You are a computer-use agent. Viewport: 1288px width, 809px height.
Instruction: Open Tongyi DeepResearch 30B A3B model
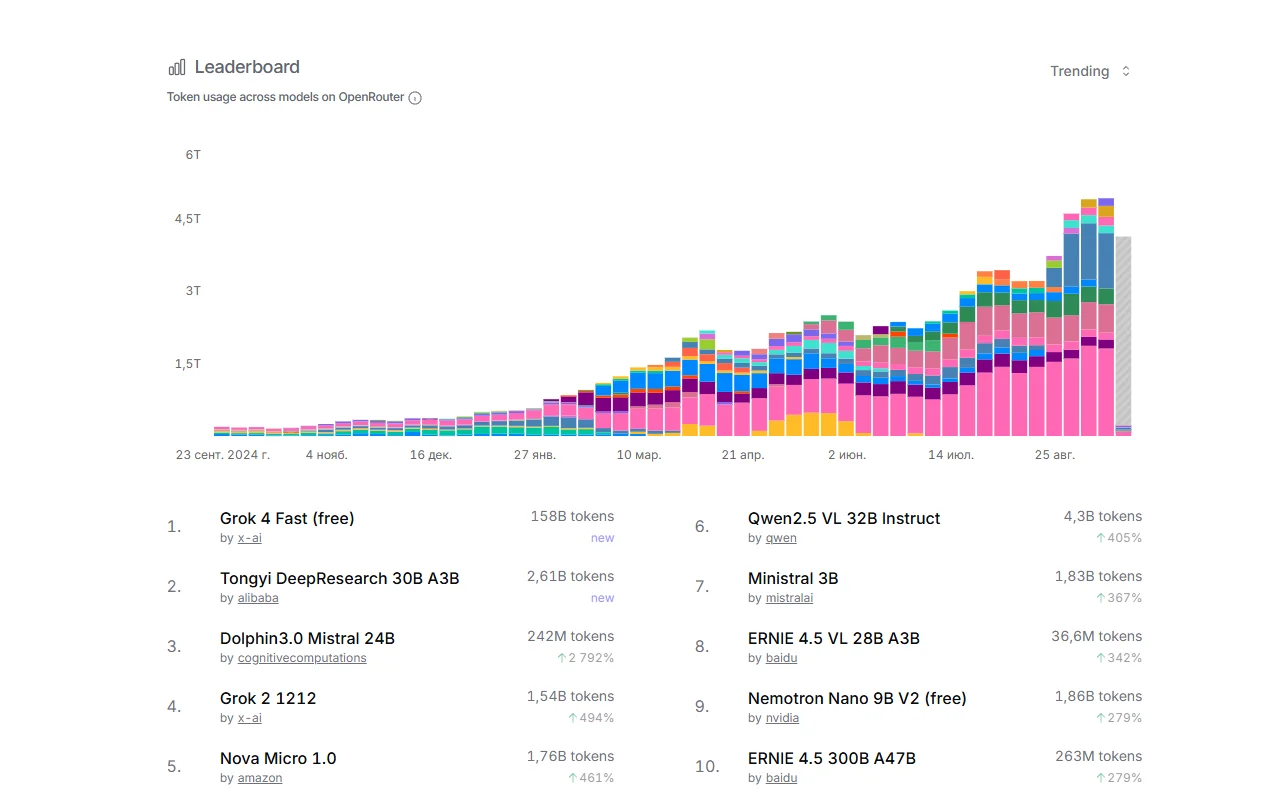point(339,578)
